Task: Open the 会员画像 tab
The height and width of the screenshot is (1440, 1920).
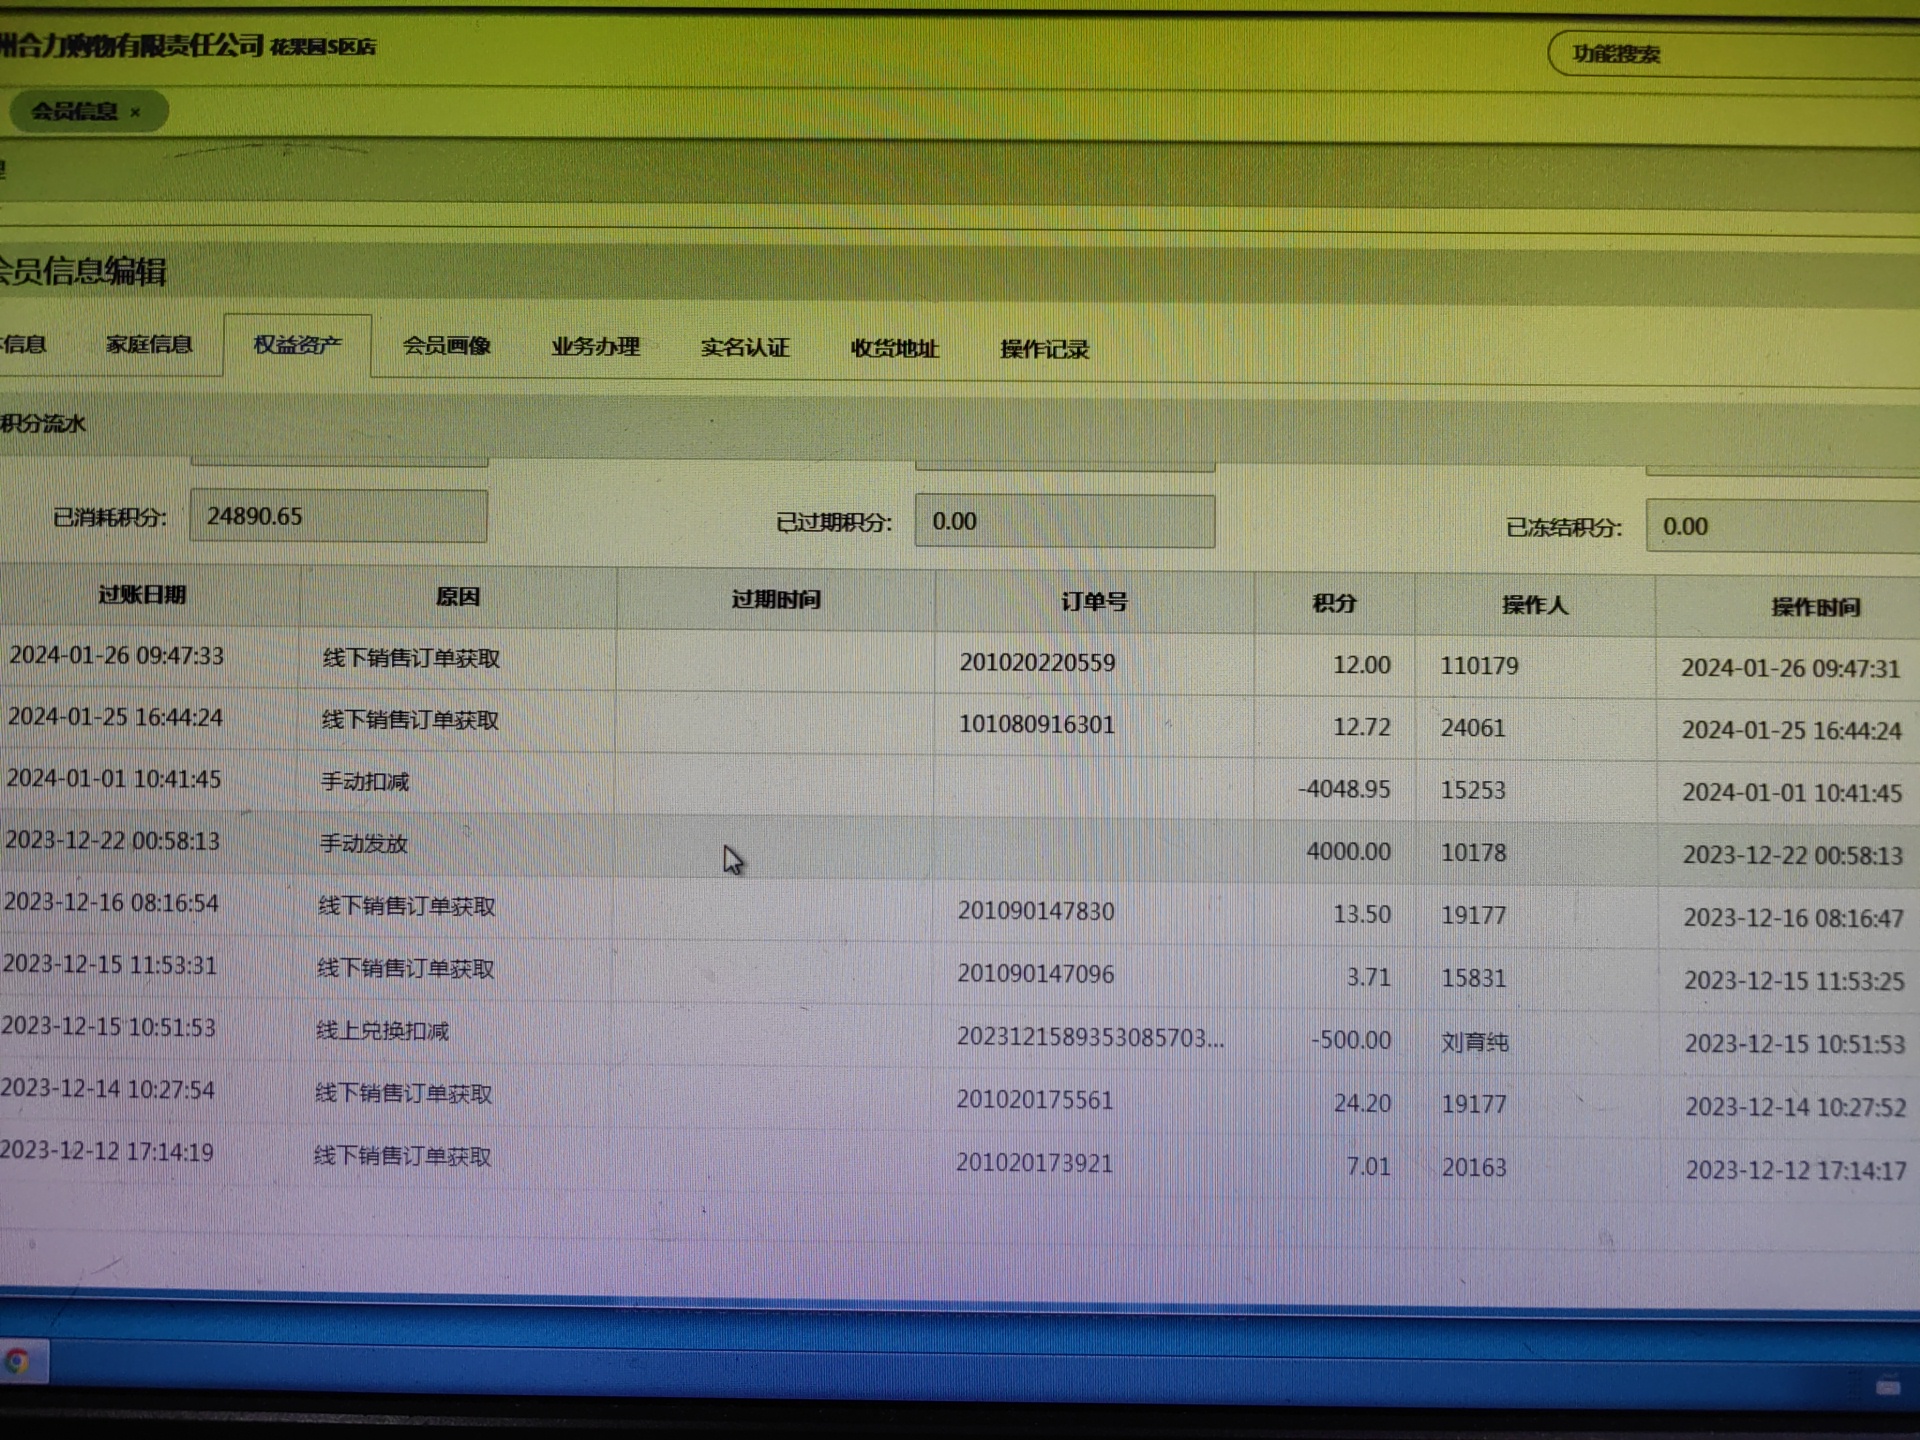Action: point(446,346)
